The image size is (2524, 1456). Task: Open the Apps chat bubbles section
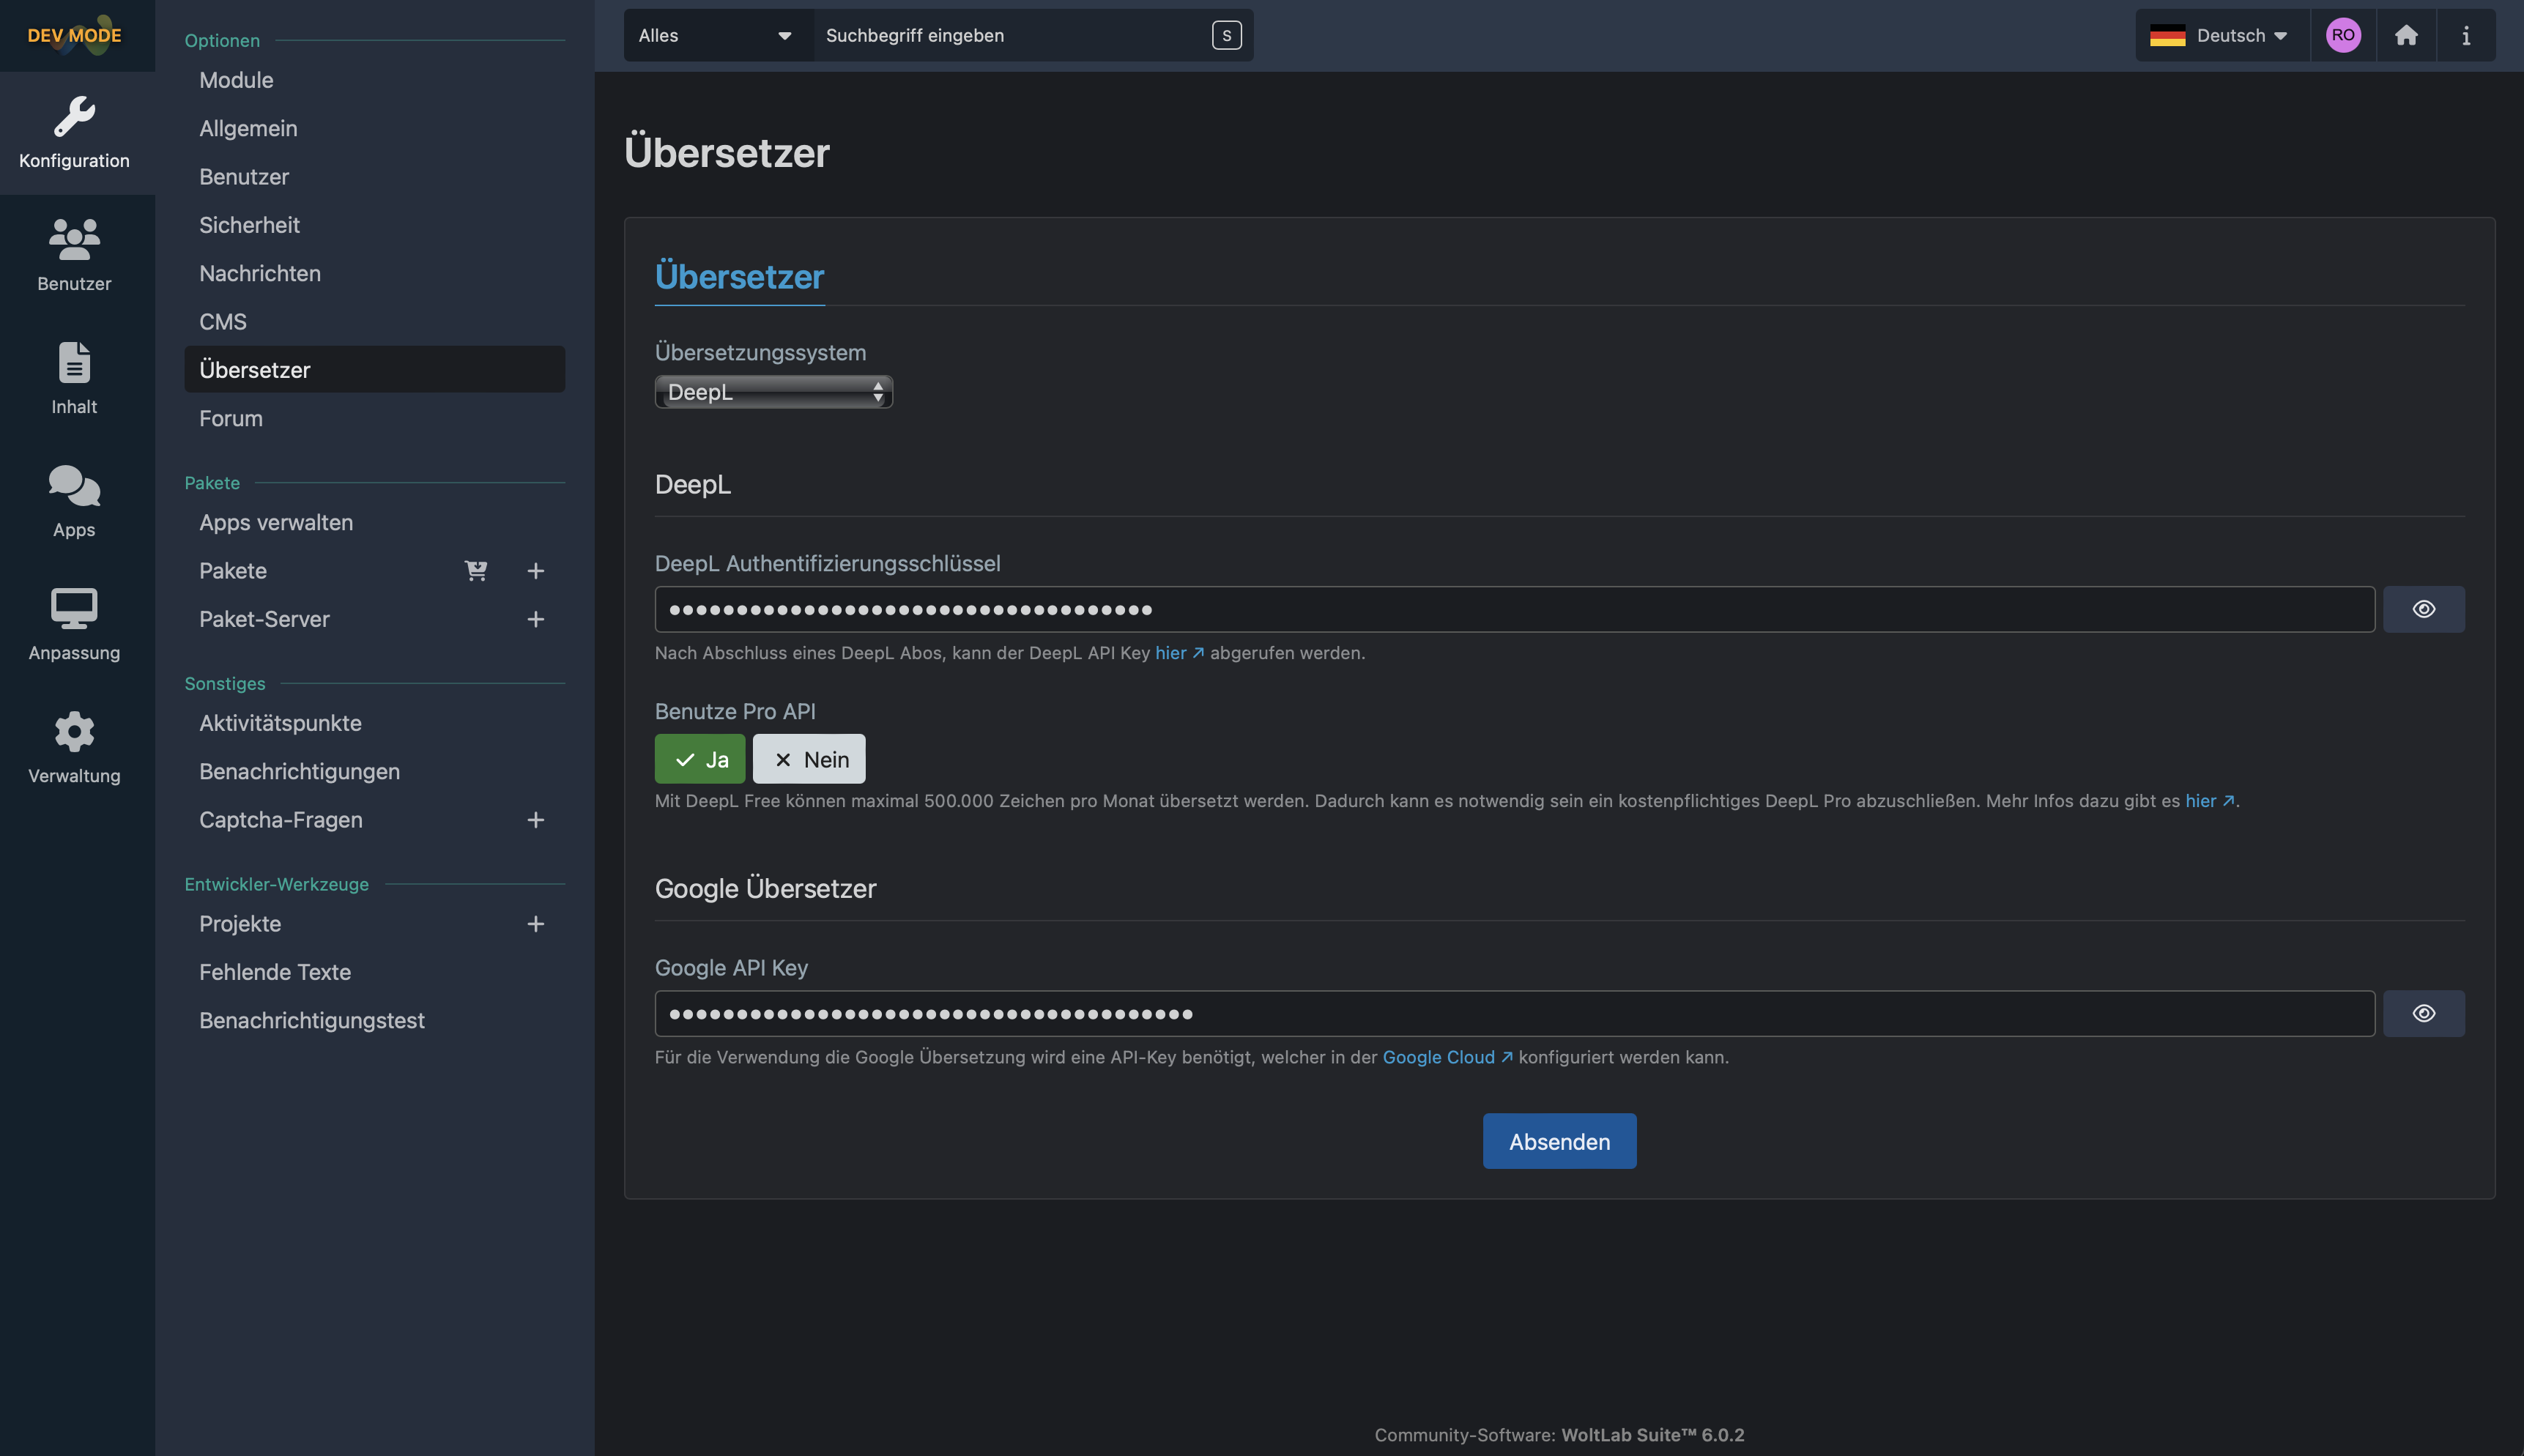(x=75, y=501)
